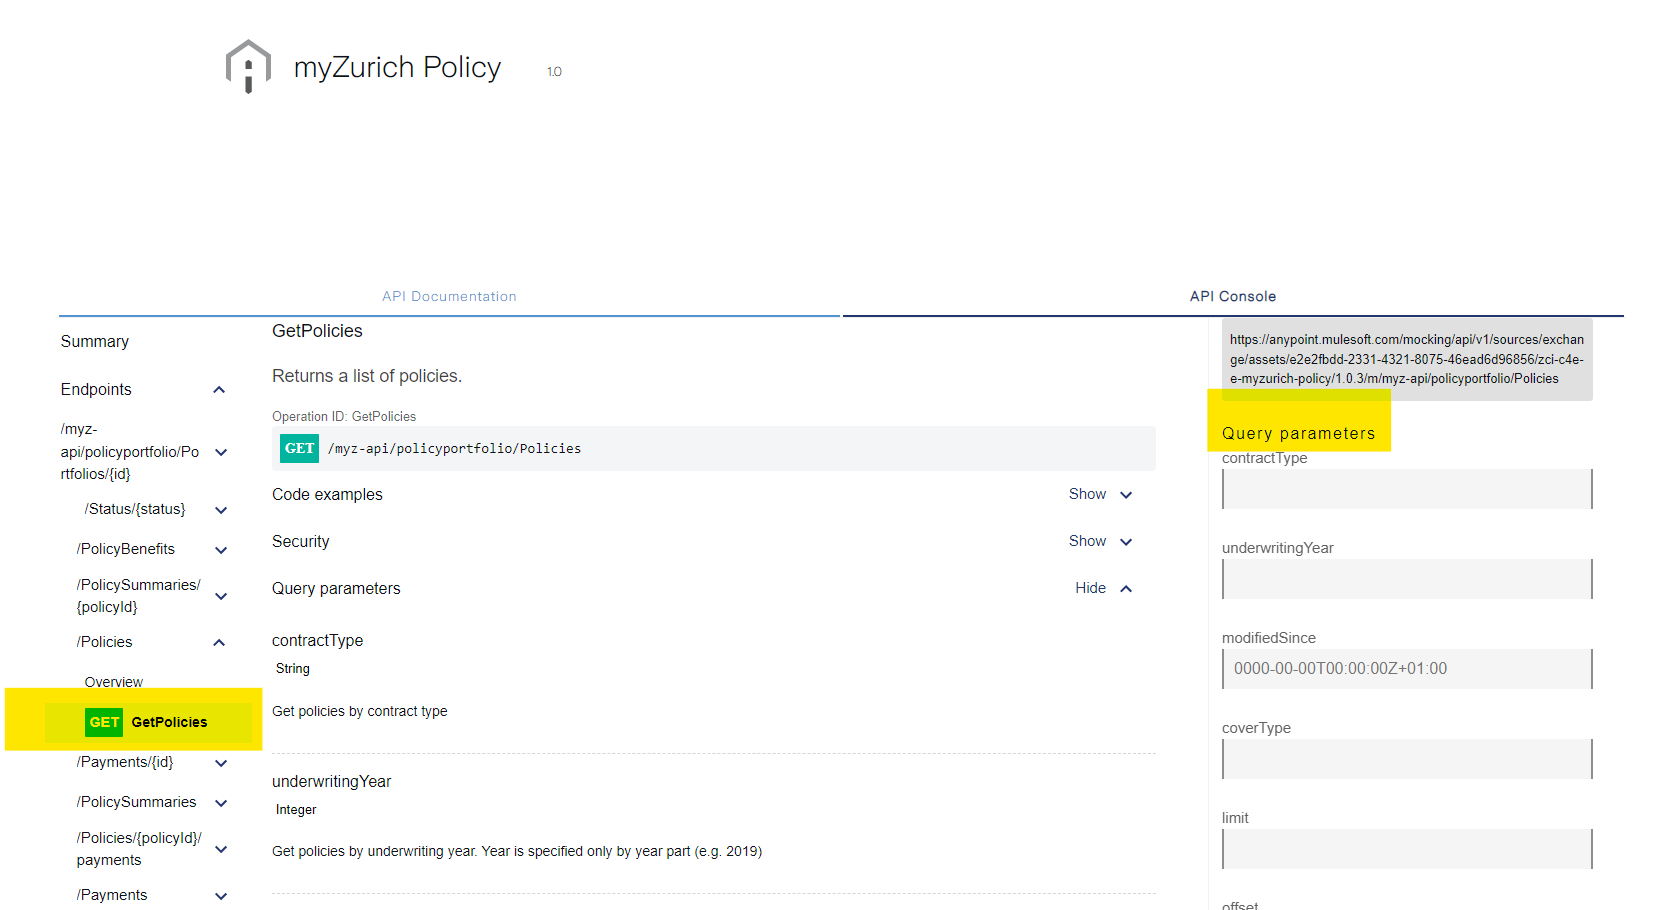Screen dimensions: 1668x910
Task: Switch to the API Documentation tab
Action: pyautogui.click(x=448, y=296)
